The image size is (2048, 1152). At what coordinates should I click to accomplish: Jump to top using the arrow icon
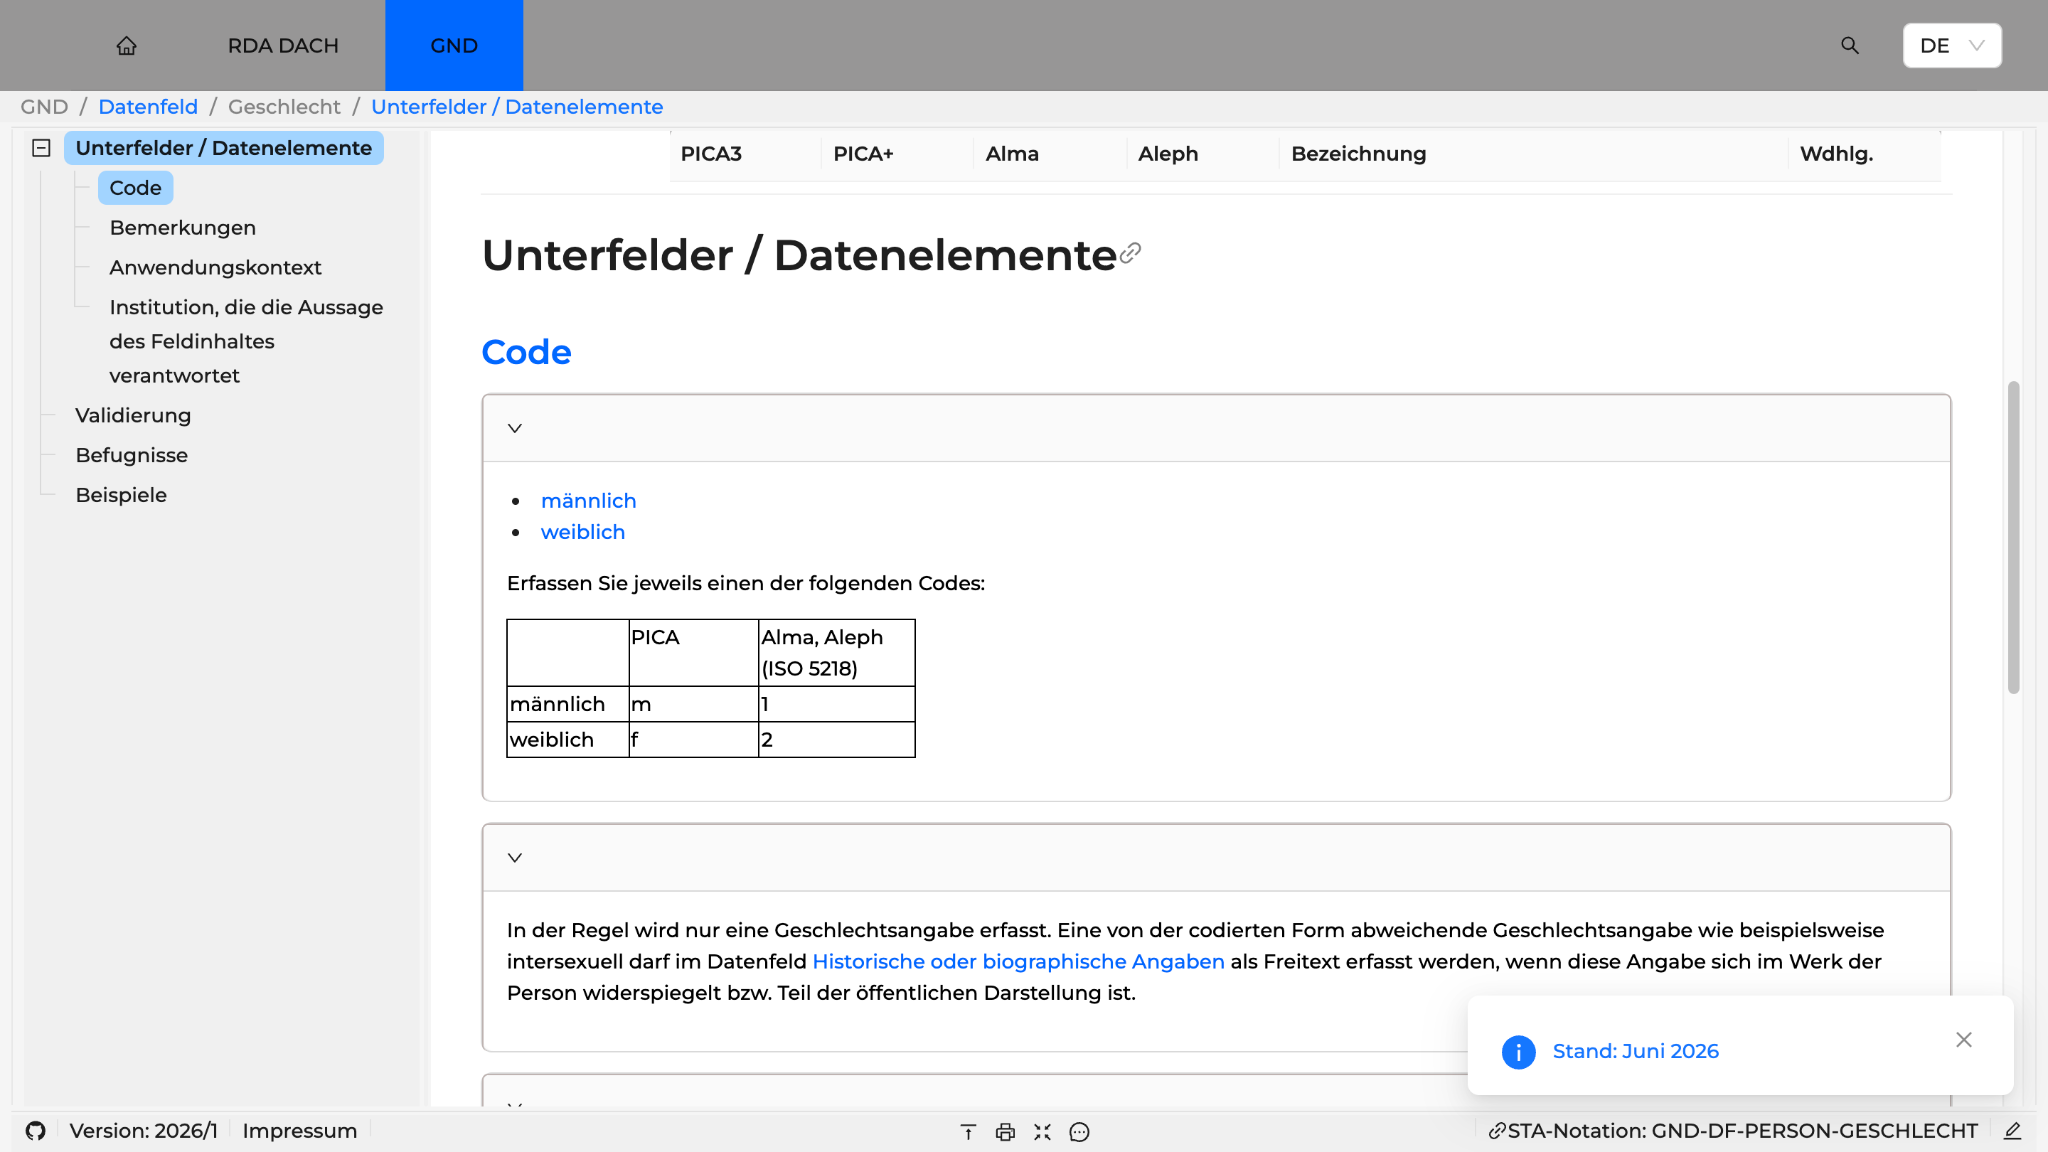point(968,1132)
